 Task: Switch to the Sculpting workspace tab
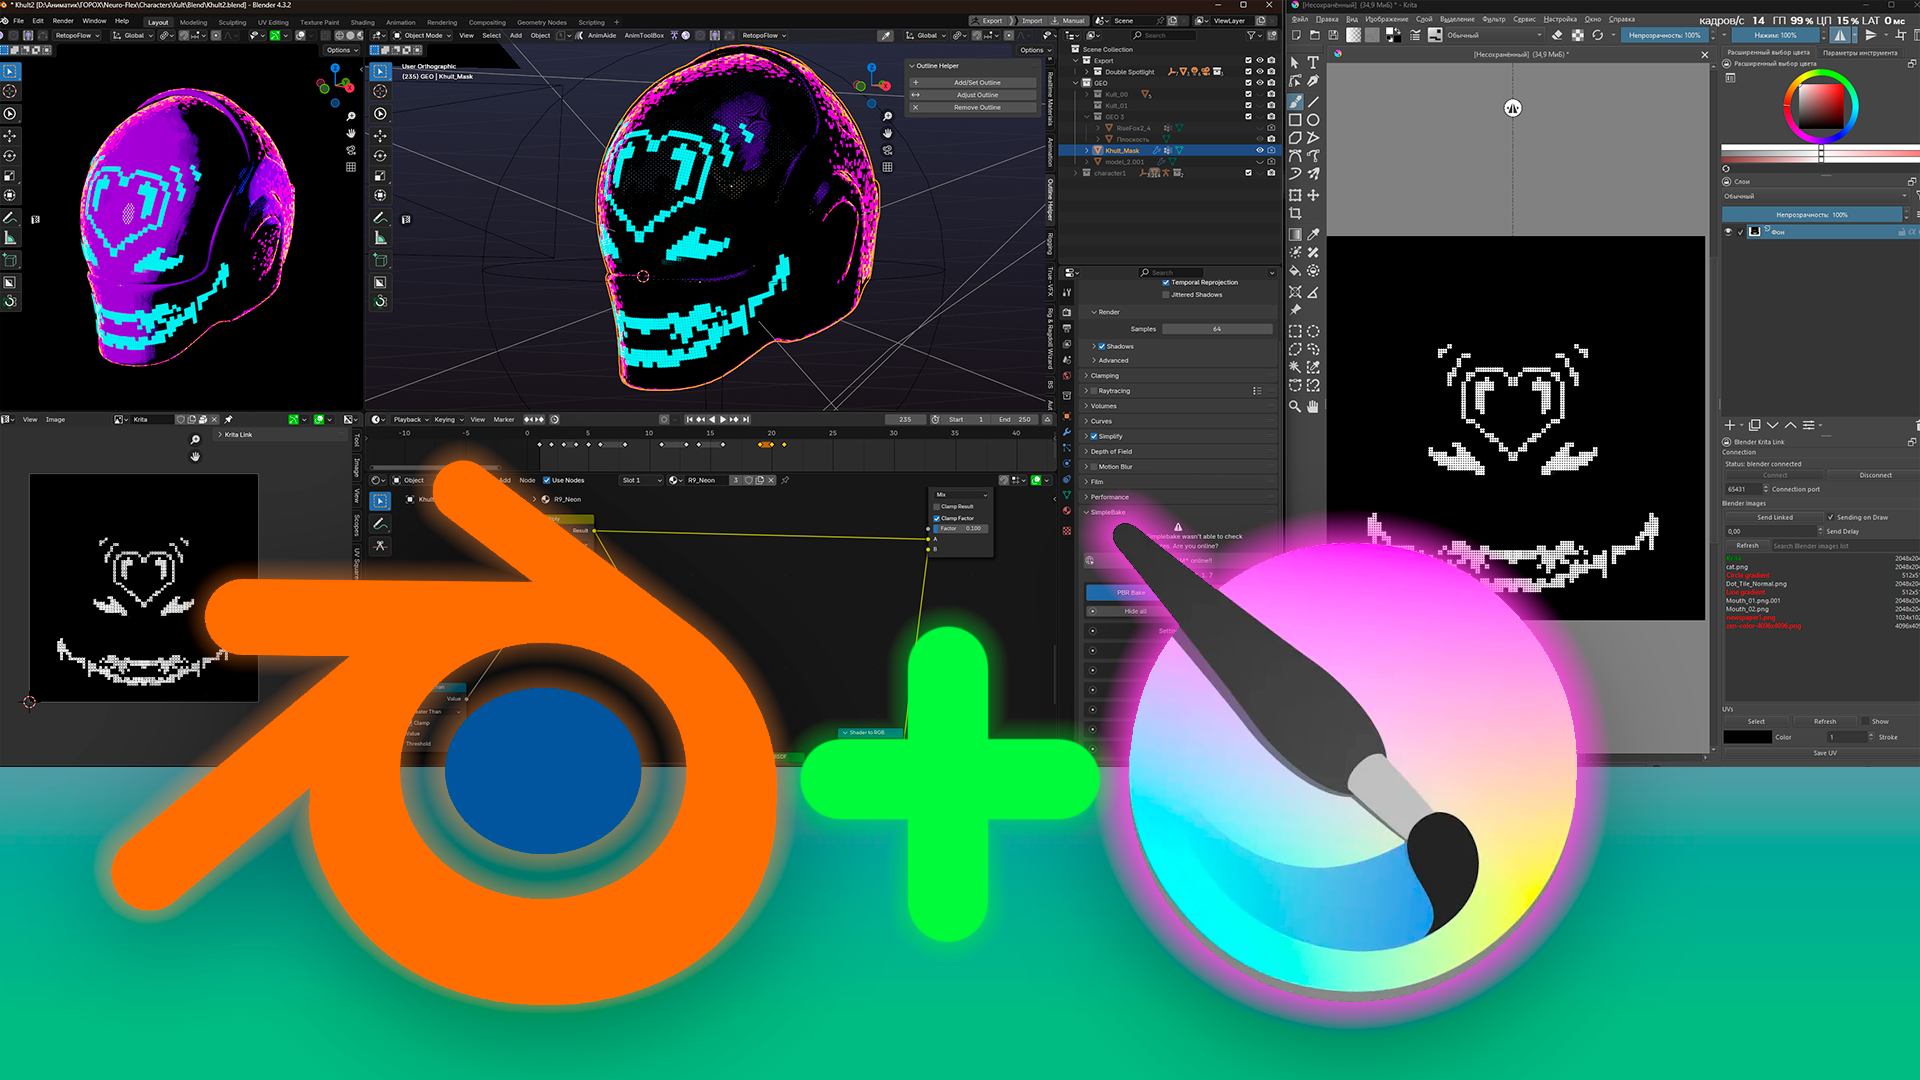point(232,22)
